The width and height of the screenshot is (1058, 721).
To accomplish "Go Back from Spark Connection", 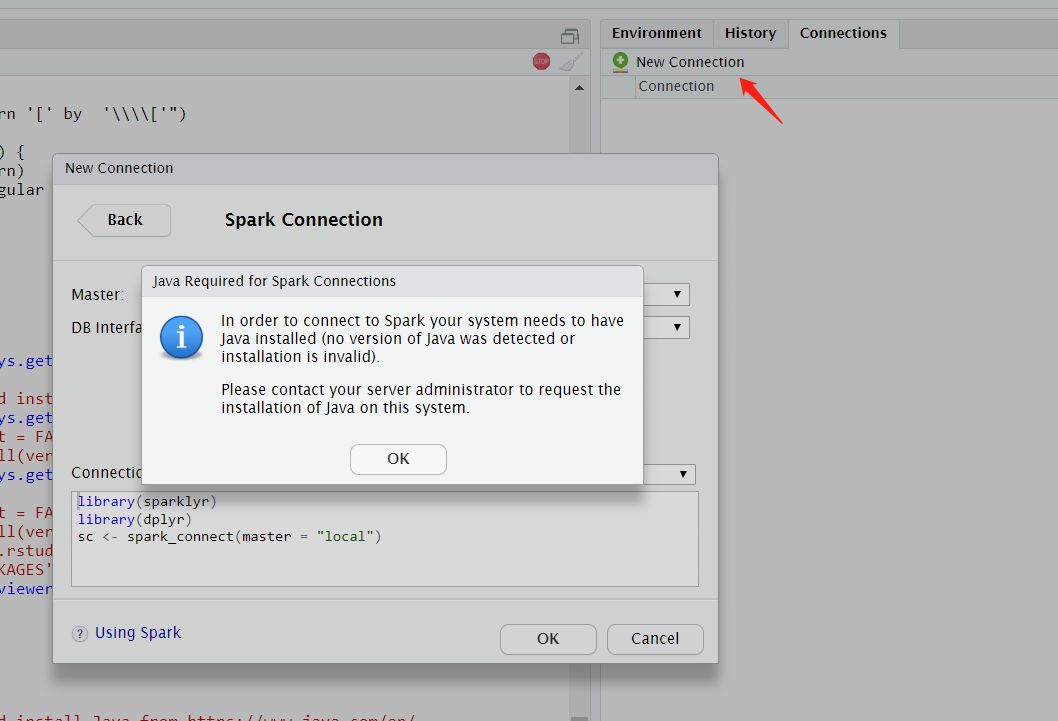I will [x=125, y=220].
